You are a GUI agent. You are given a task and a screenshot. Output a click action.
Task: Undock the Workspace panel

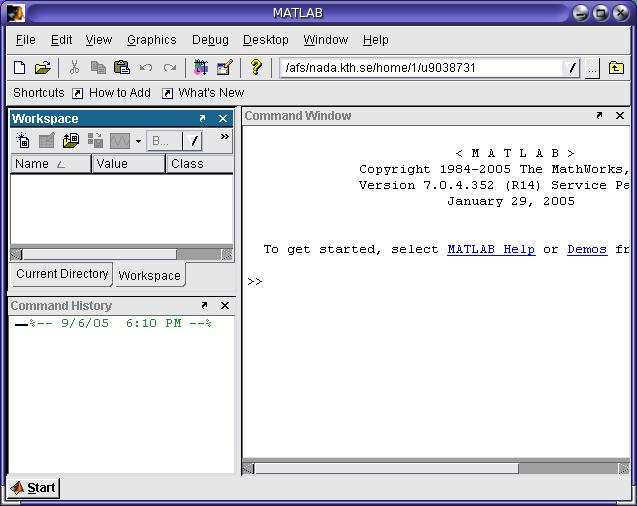(202, 118)
